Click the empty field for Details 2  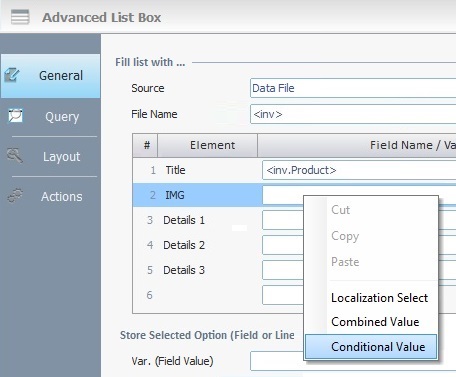(283, 245)
